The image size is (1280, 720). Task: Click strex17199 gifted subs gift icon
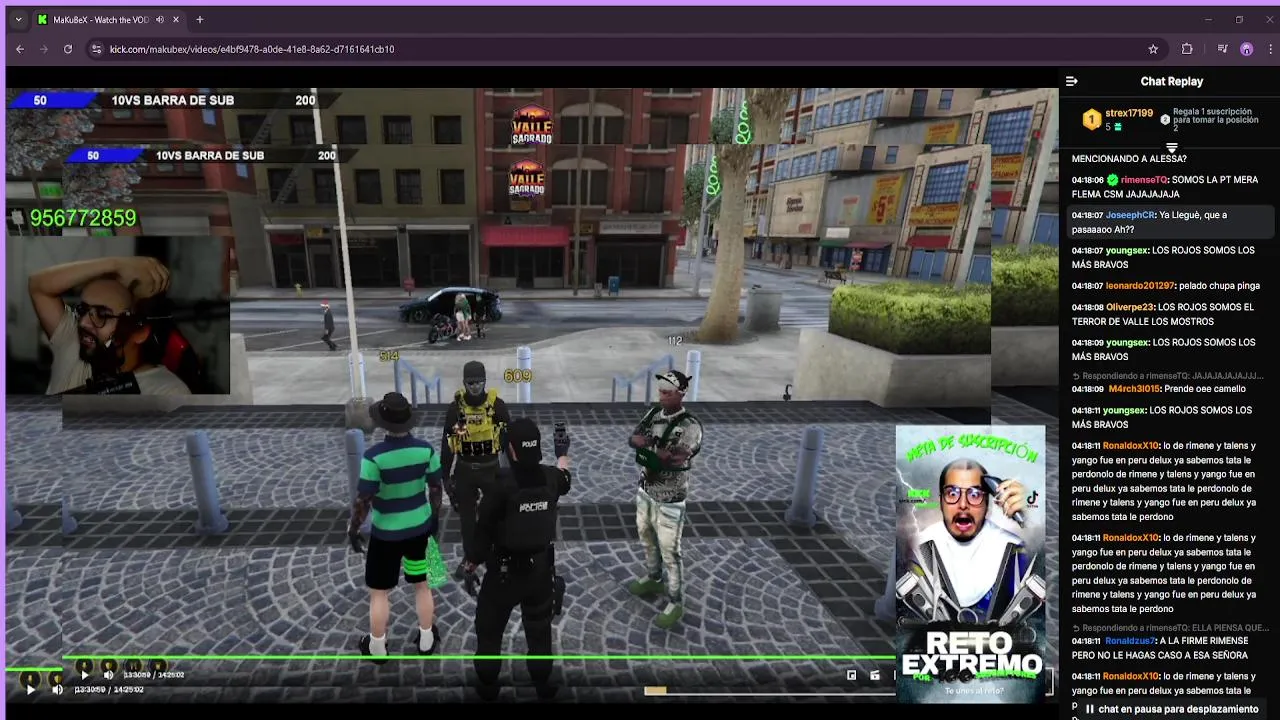click(1118, 127)
